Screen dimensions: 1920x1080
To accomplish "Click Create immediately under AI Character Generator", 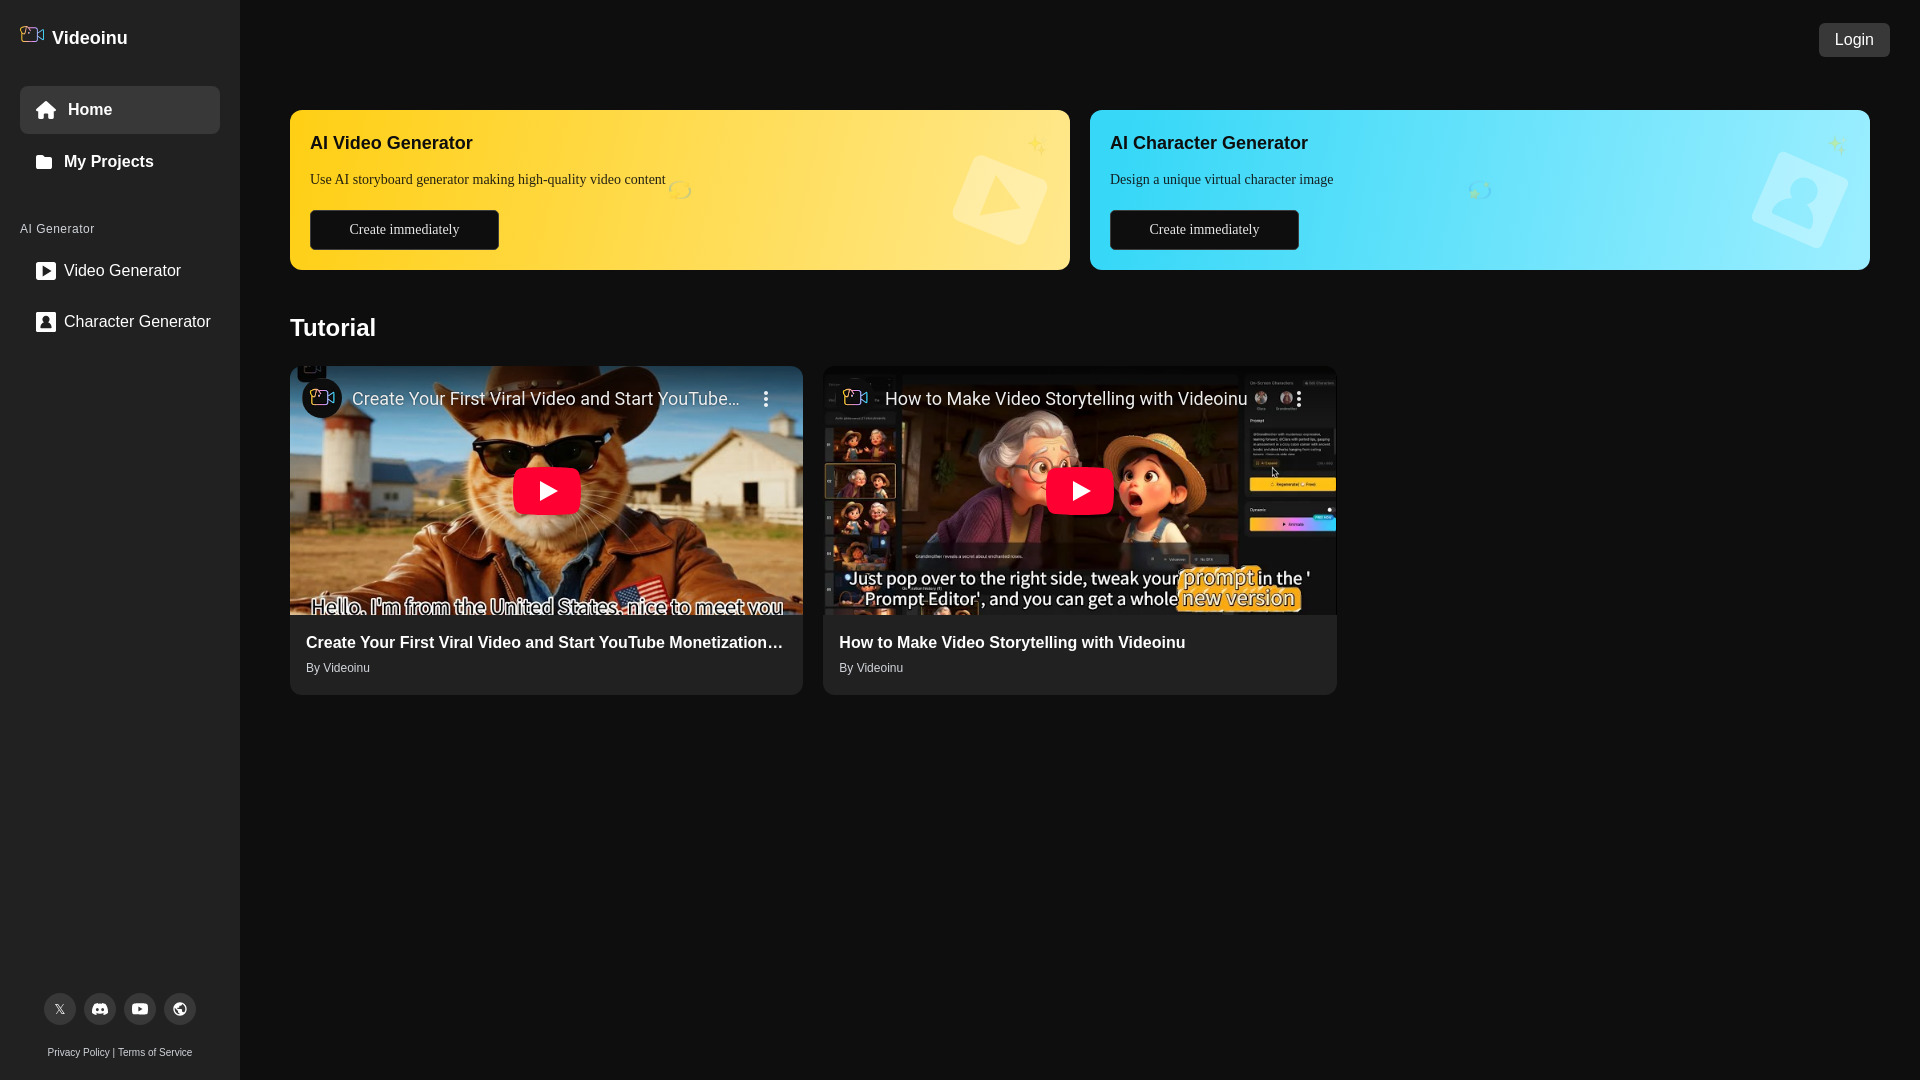I will coord(1203,229).
